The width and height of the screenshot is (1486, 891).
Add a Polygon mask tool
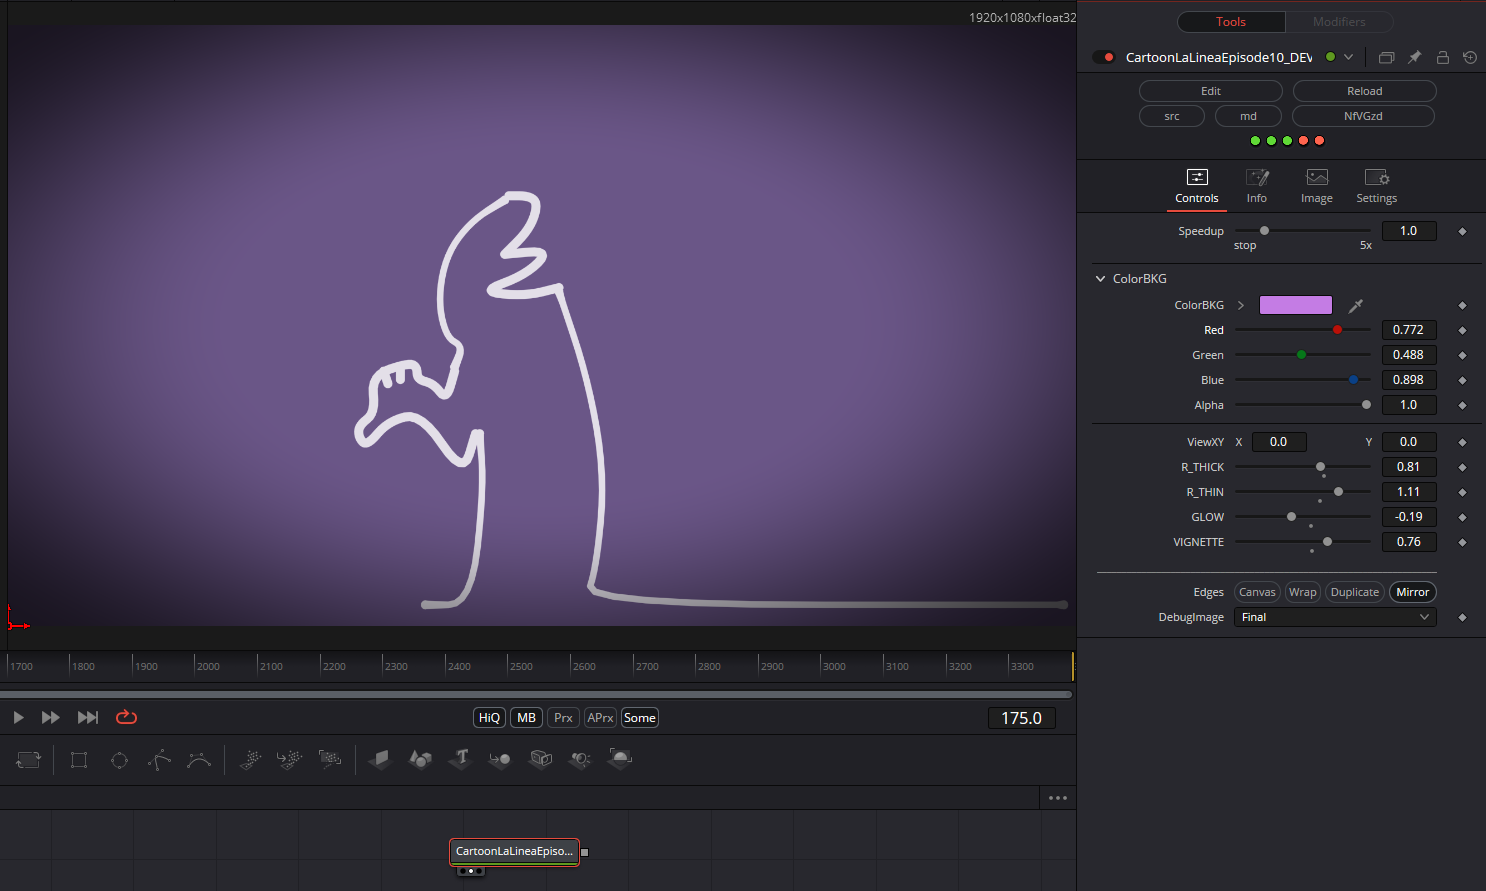click(159, 760)
